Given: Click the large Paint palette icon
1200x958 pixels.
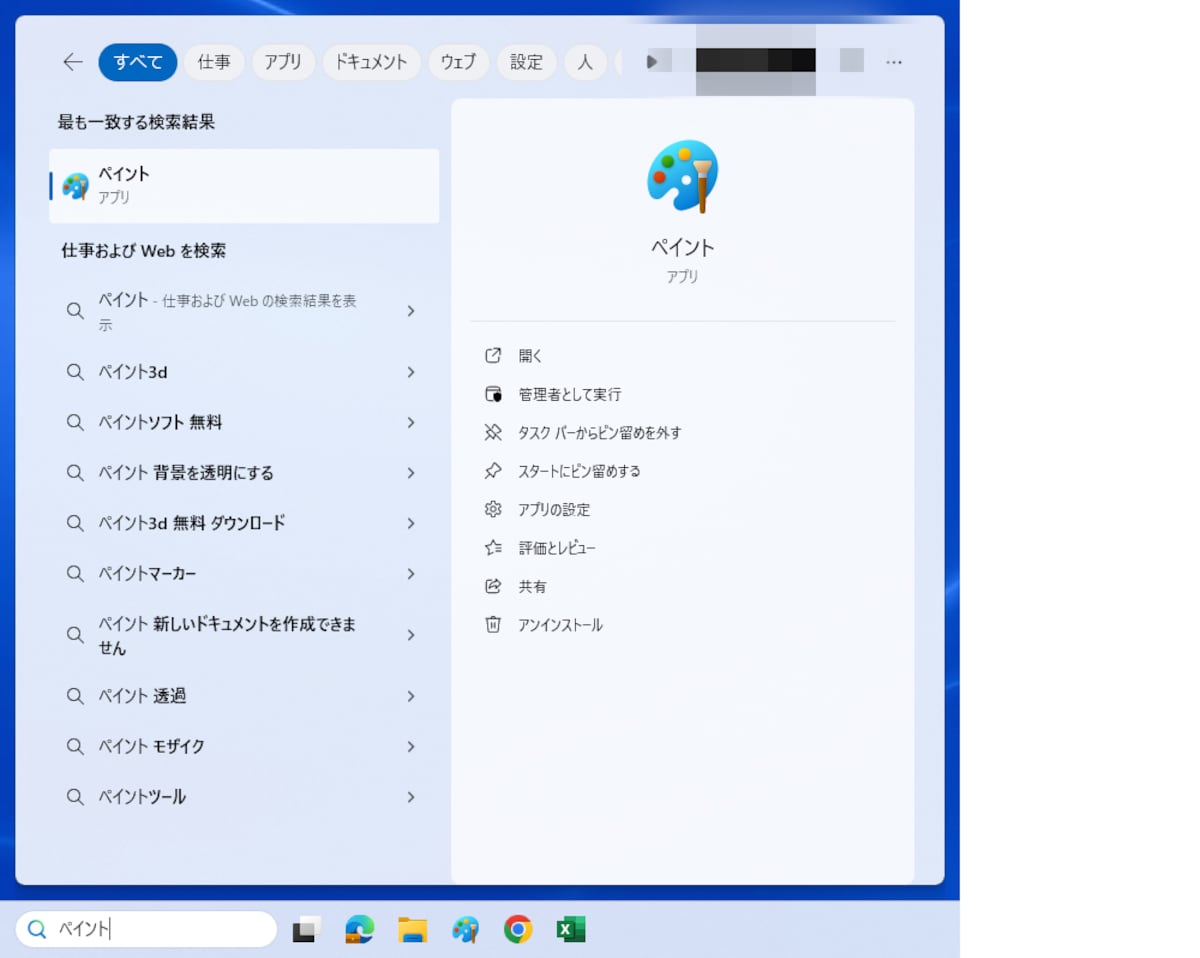Looking at the screenshot, I should point(682,176).
